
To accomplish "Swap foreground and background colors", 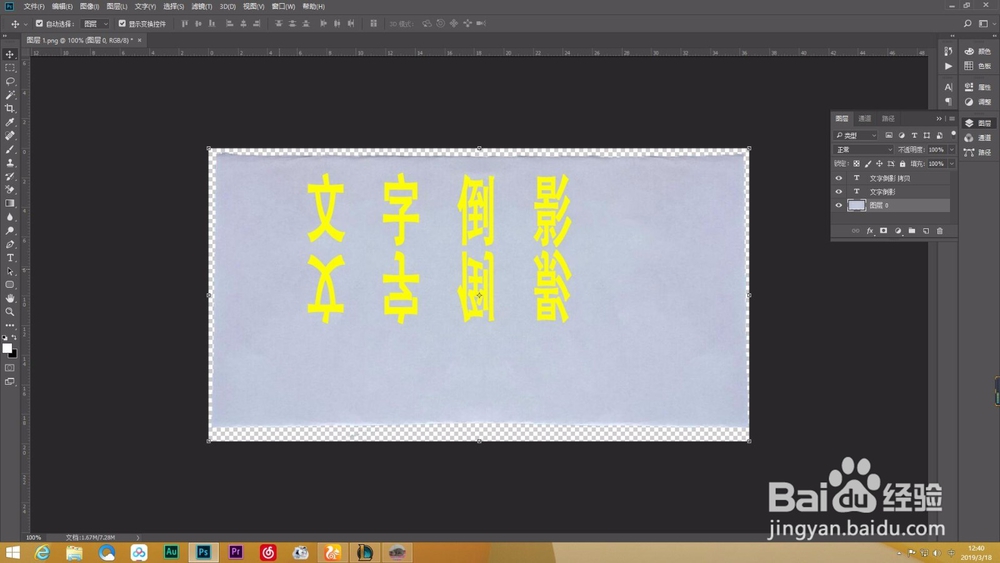I will point(14,337).
